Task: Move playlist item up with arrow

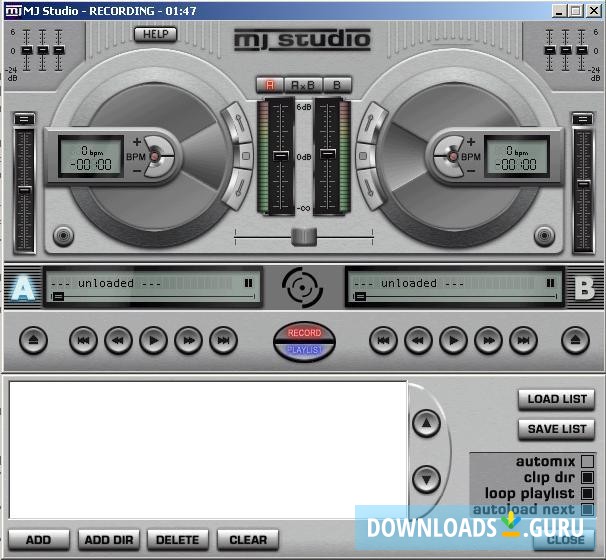Action: 426,423
